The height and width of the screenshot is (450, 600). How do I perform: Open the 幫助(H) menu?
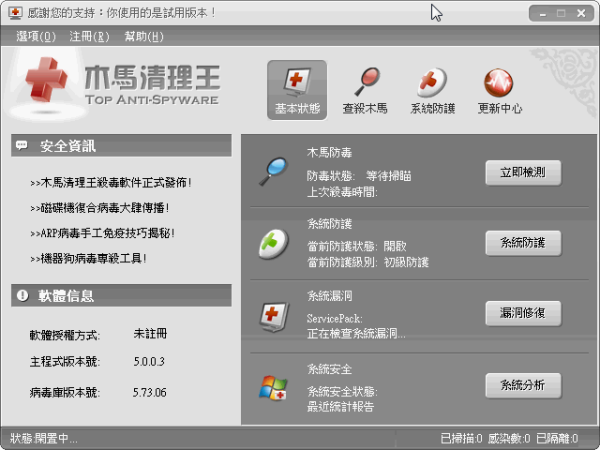coord(144,37)
